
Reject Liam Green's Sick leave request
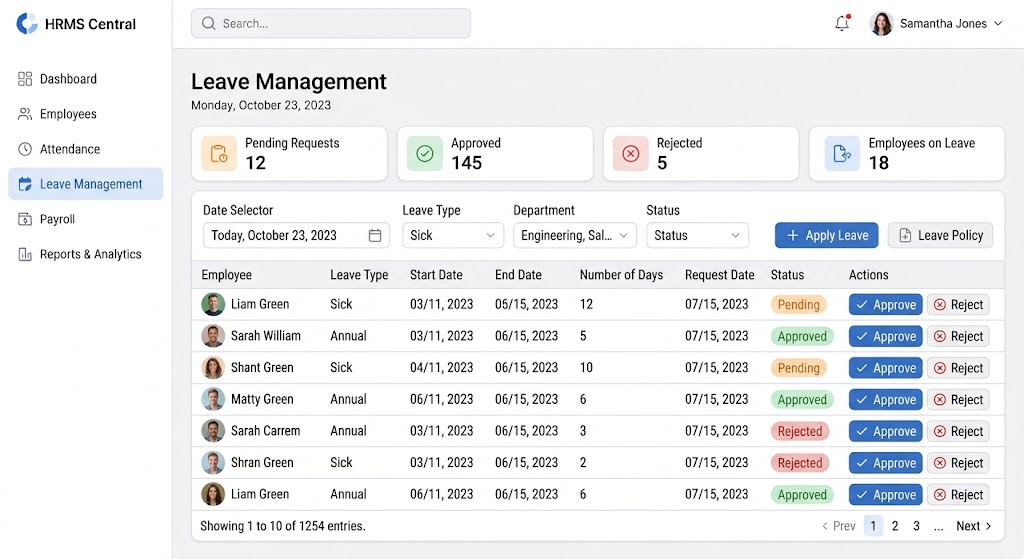[958, 305]
